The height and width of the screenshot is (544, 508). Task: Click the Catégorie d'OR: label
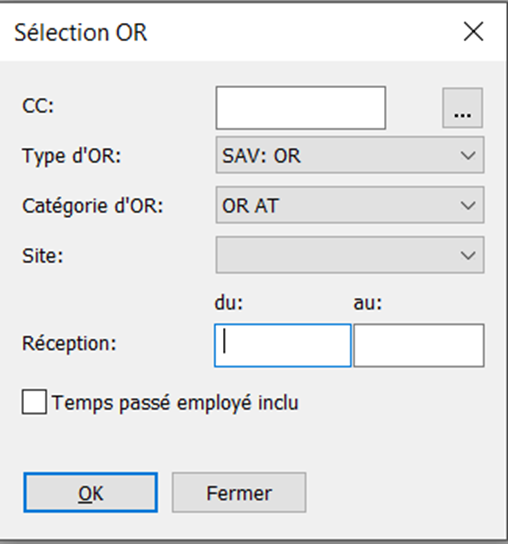pos(93,206)
